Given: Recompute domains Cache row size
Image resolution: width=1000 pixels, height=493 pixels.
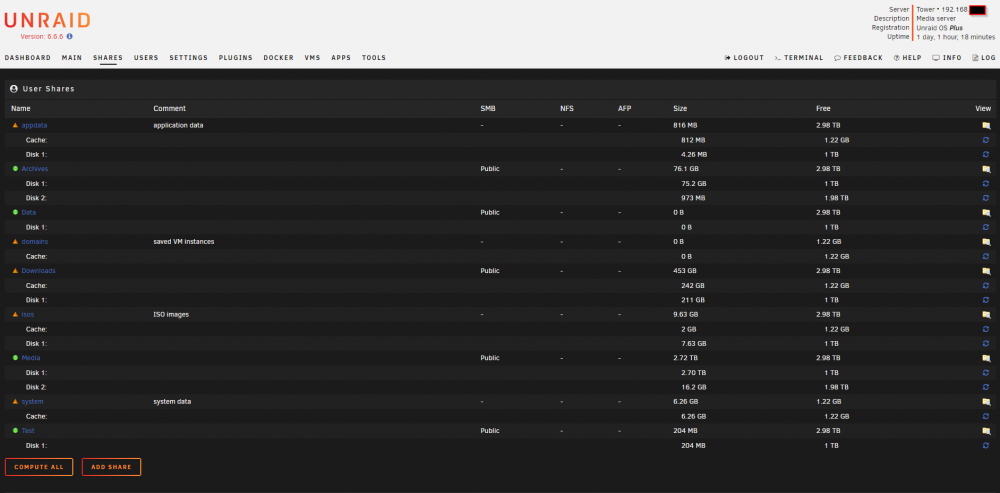Looking at the screenshot, I should pos(986,256).
